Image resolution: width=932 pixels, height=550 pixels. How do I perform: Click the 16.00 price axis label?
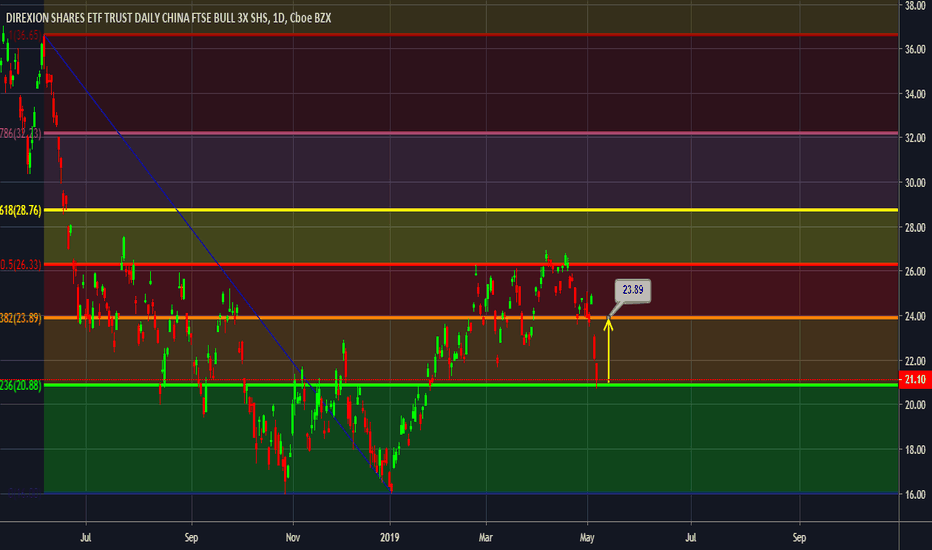[x=915, y=495]
